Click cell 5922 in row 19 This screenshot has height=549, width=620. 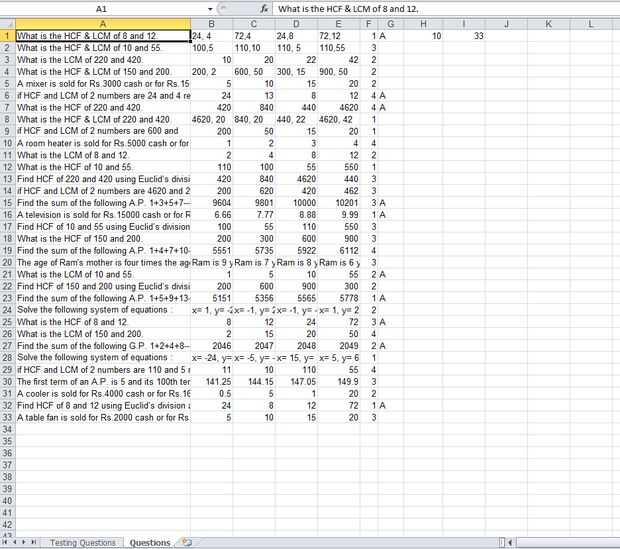click(297, 250)
